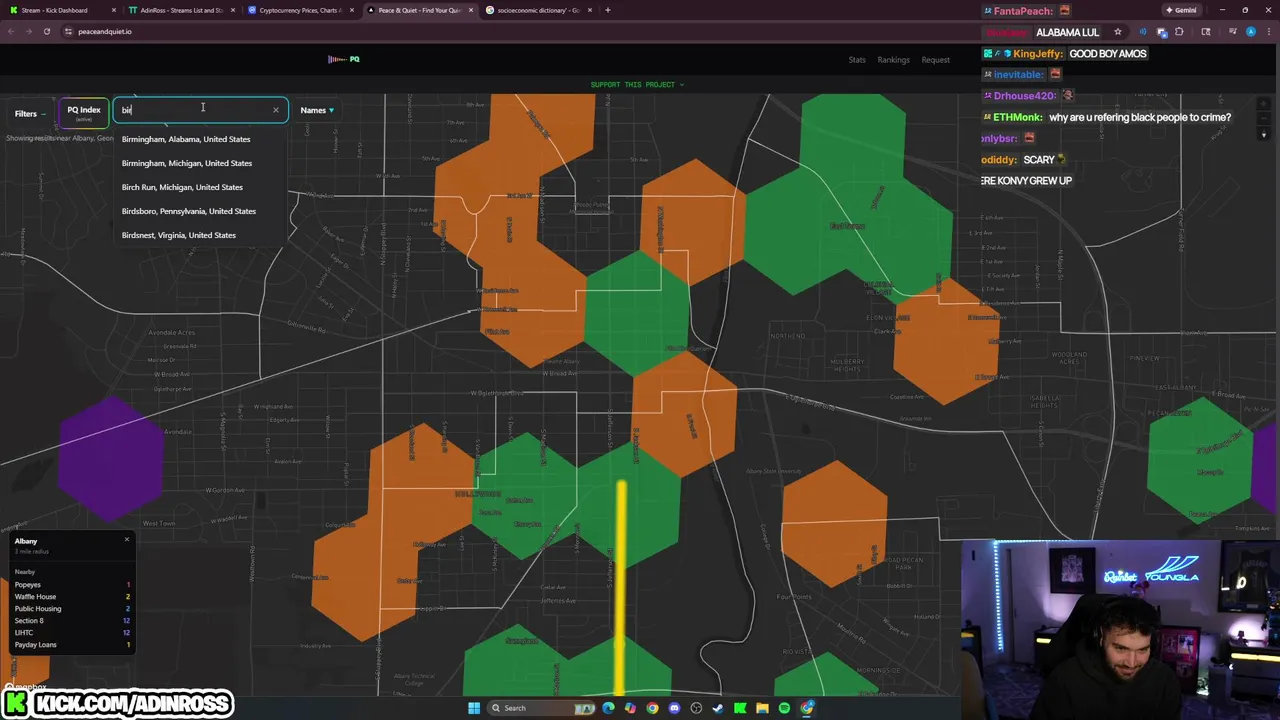Open a new browser tab
1280x720 pixels.
(608, 10)
